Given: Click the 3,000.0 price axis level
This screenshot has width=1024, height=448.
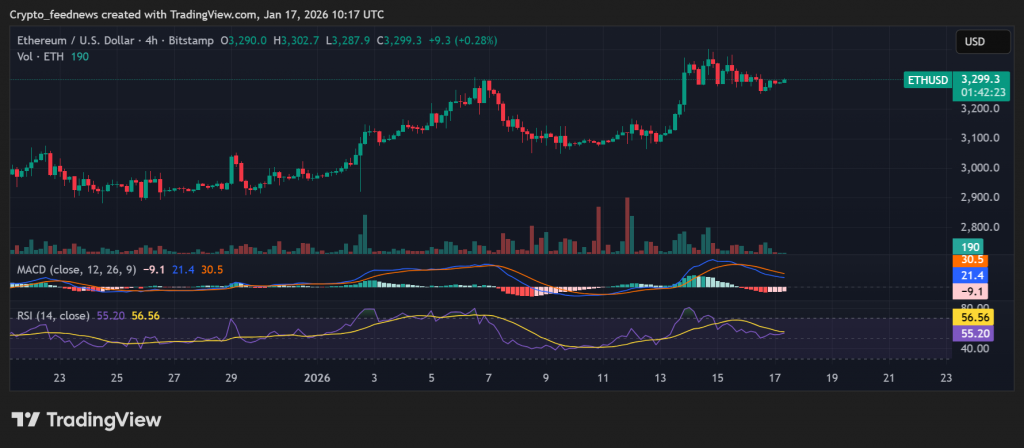Looking at the screenshot, I should point(979,168).
